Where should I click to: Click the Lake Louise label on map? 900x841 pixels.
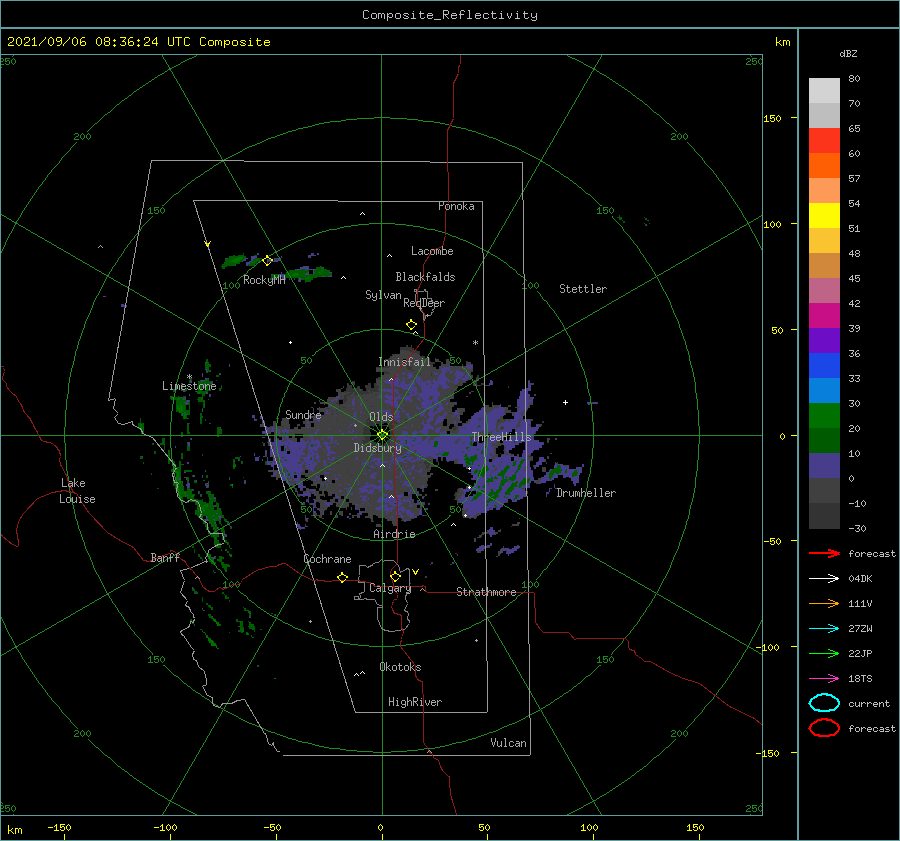77,491
